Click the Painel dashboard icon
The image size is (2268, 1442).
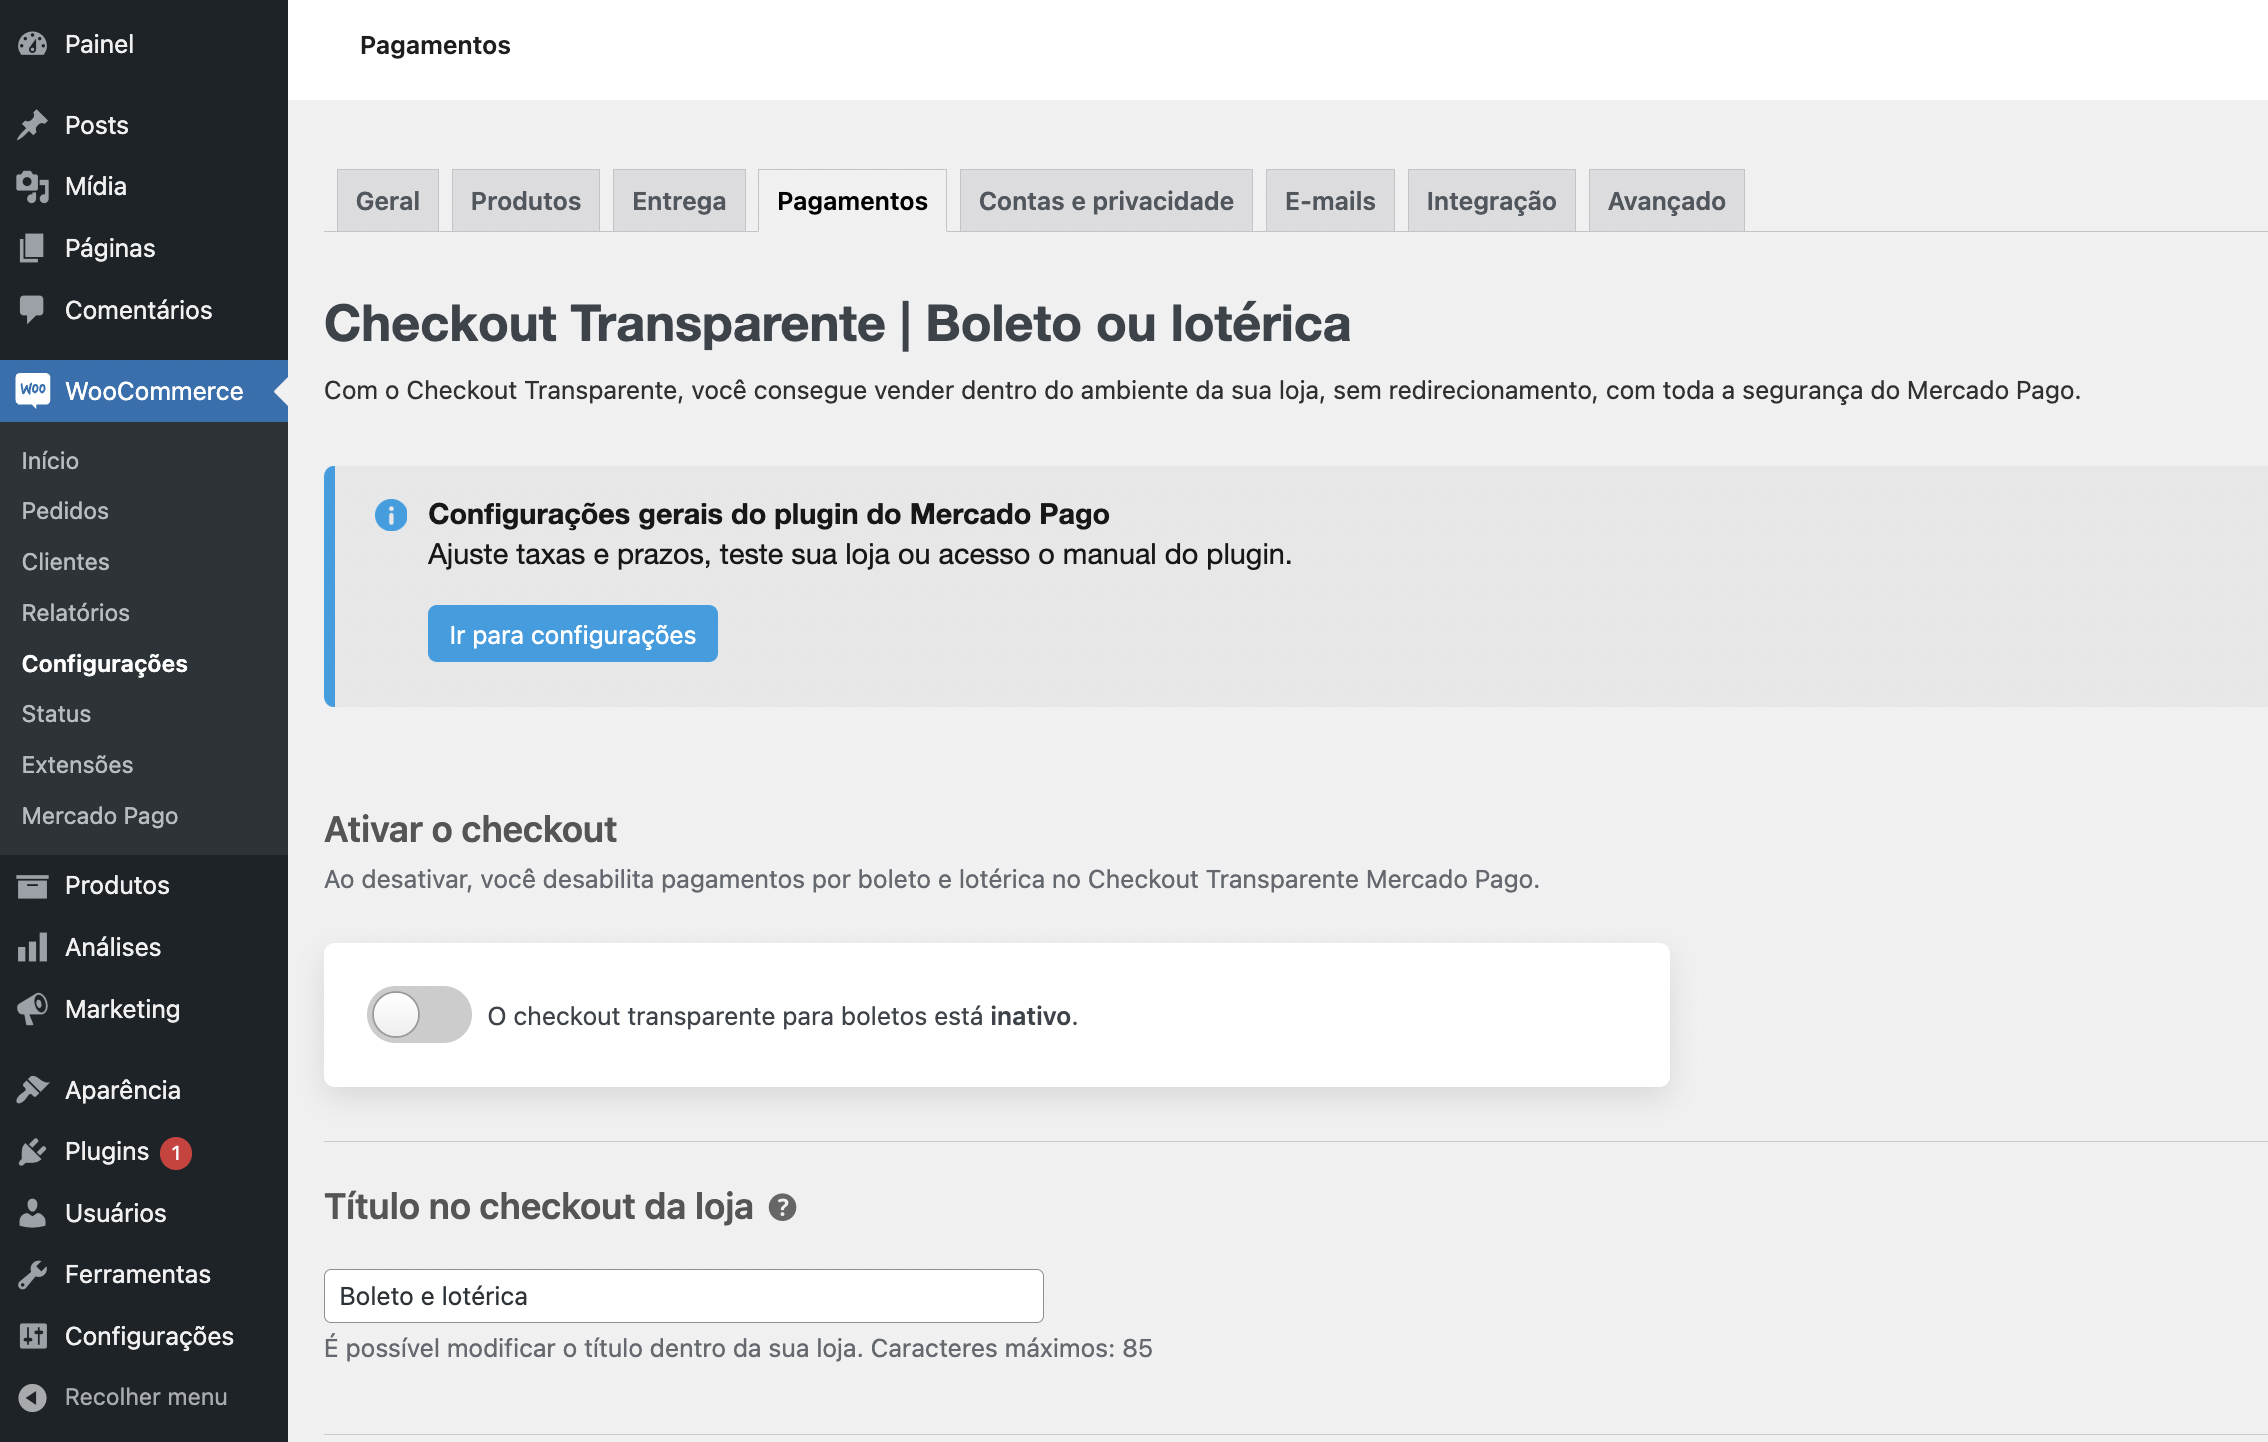coord(33,44)
